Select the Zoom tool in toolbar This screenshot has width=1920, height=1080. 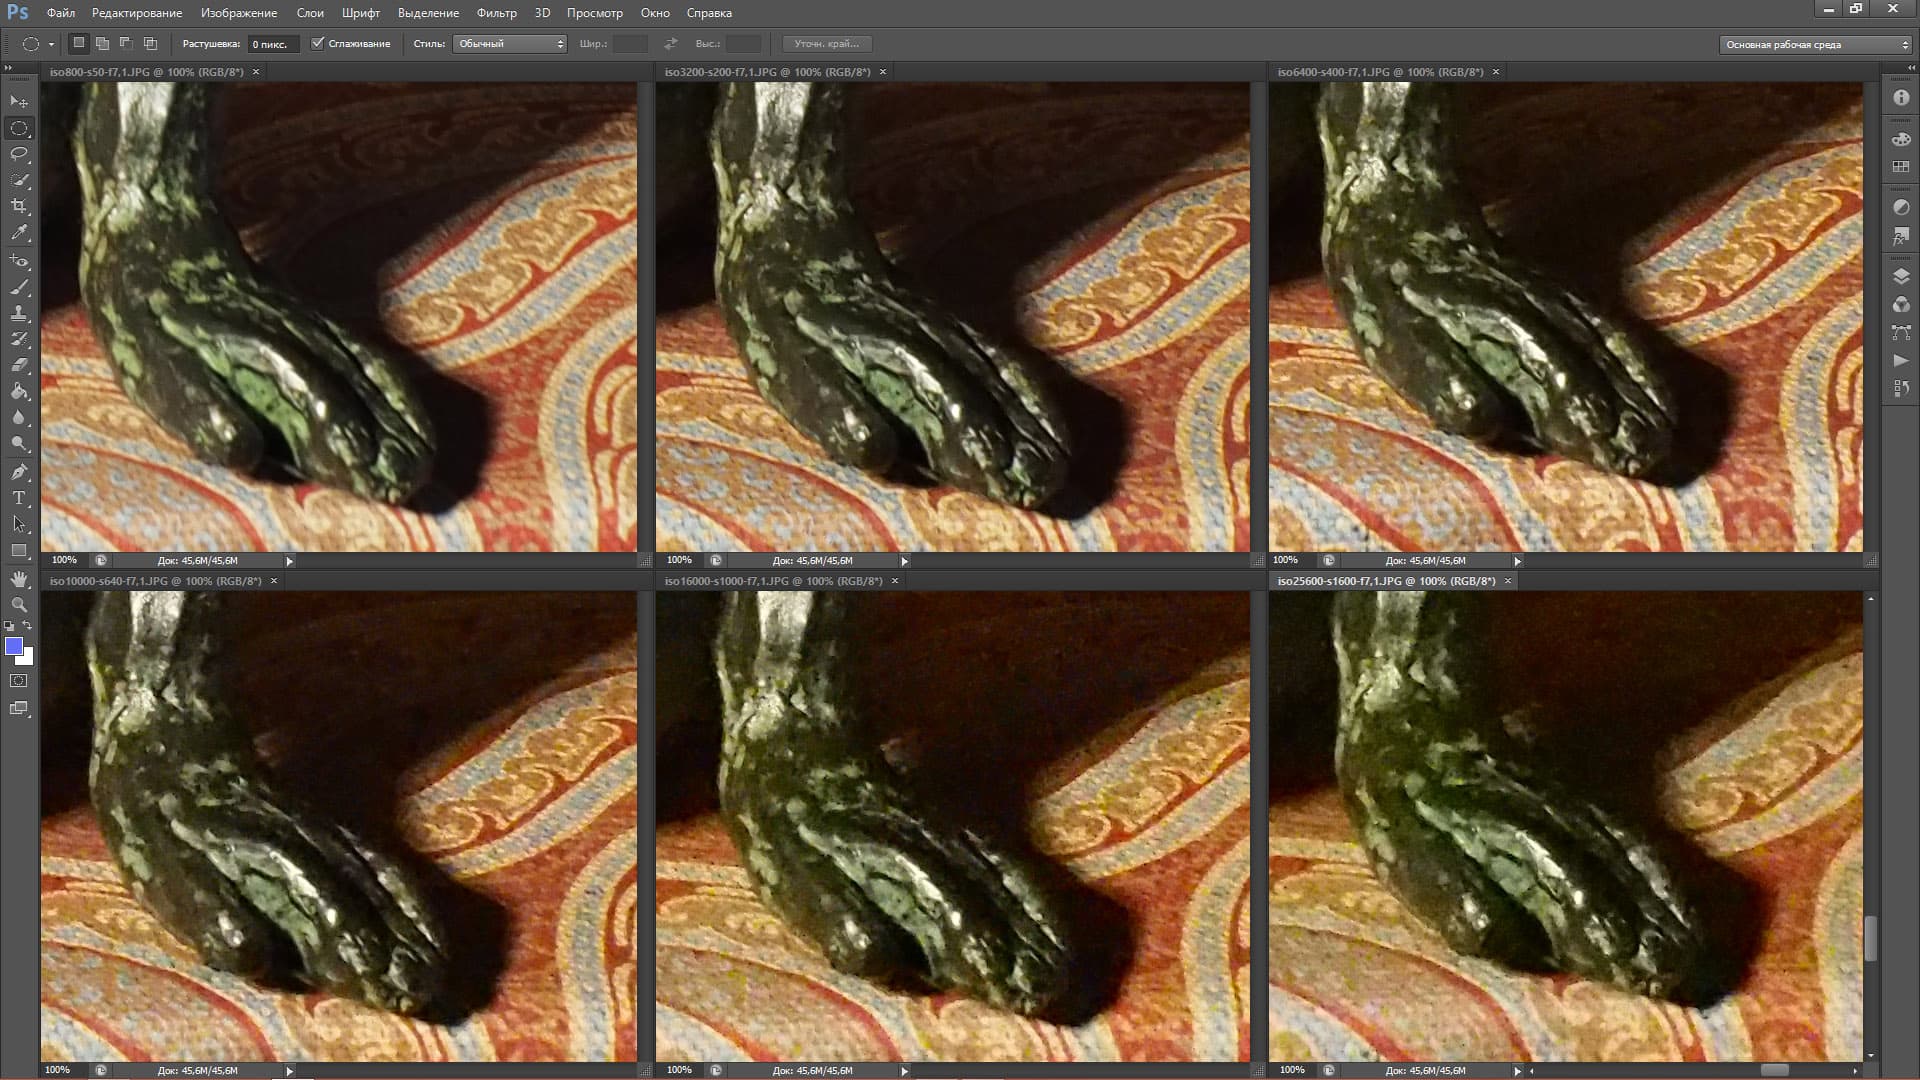(19, 605)
